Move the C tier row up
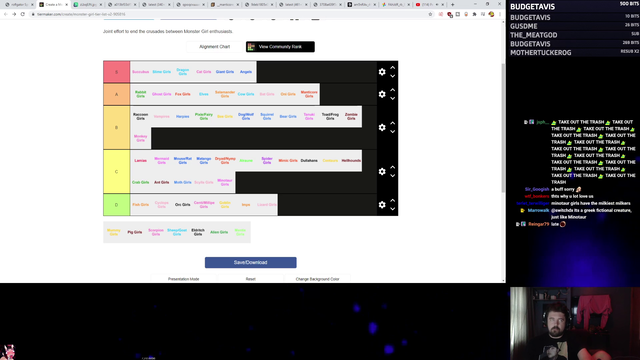This screenshot has width=640, height=360. 393,167
